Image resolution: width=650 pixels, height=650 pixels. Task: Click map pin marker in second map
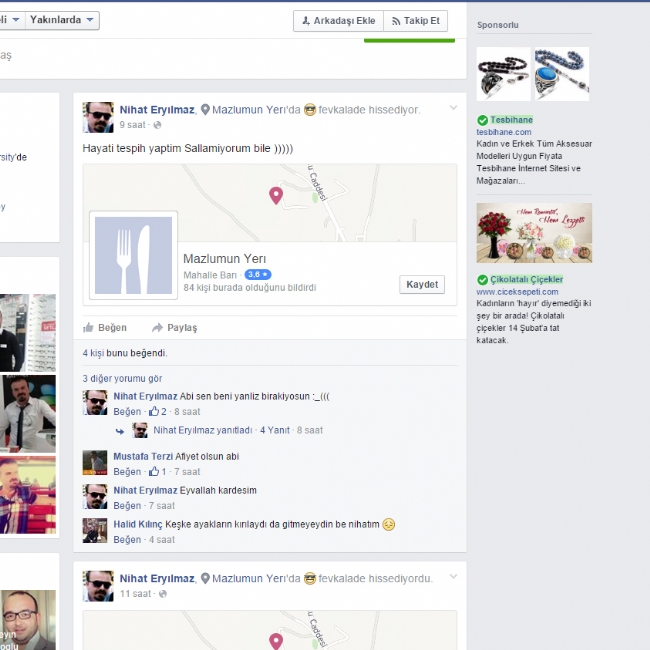pos(276,641)
